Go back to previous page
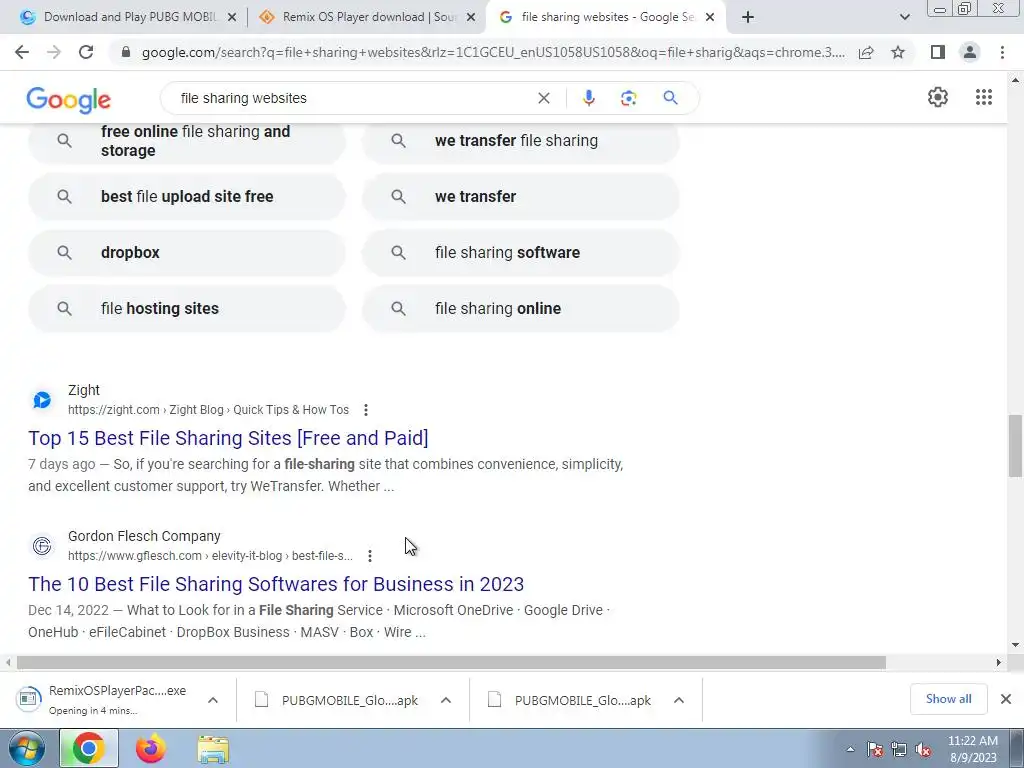This screenshot has height=768, width=1024. (22, 52)
